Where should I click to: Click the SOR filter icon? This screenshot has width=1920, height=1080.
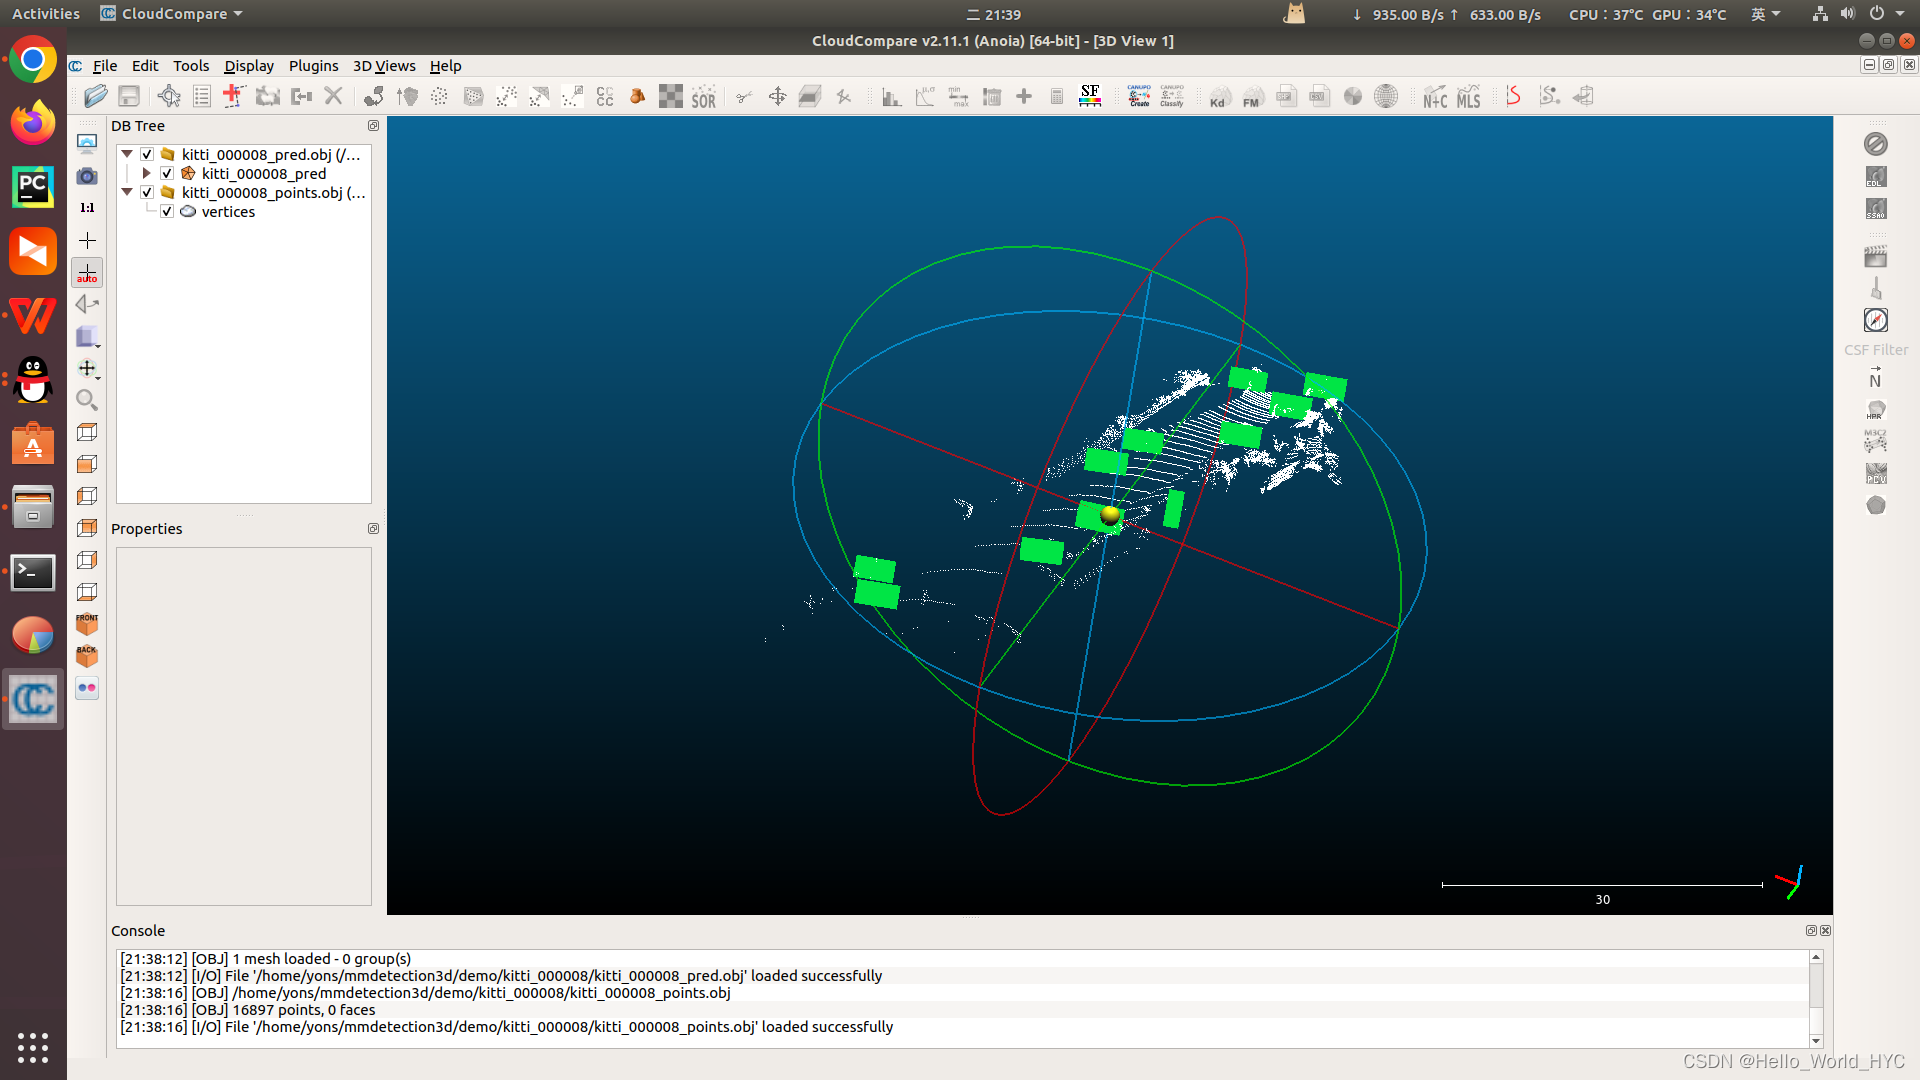tap(703, 96)
